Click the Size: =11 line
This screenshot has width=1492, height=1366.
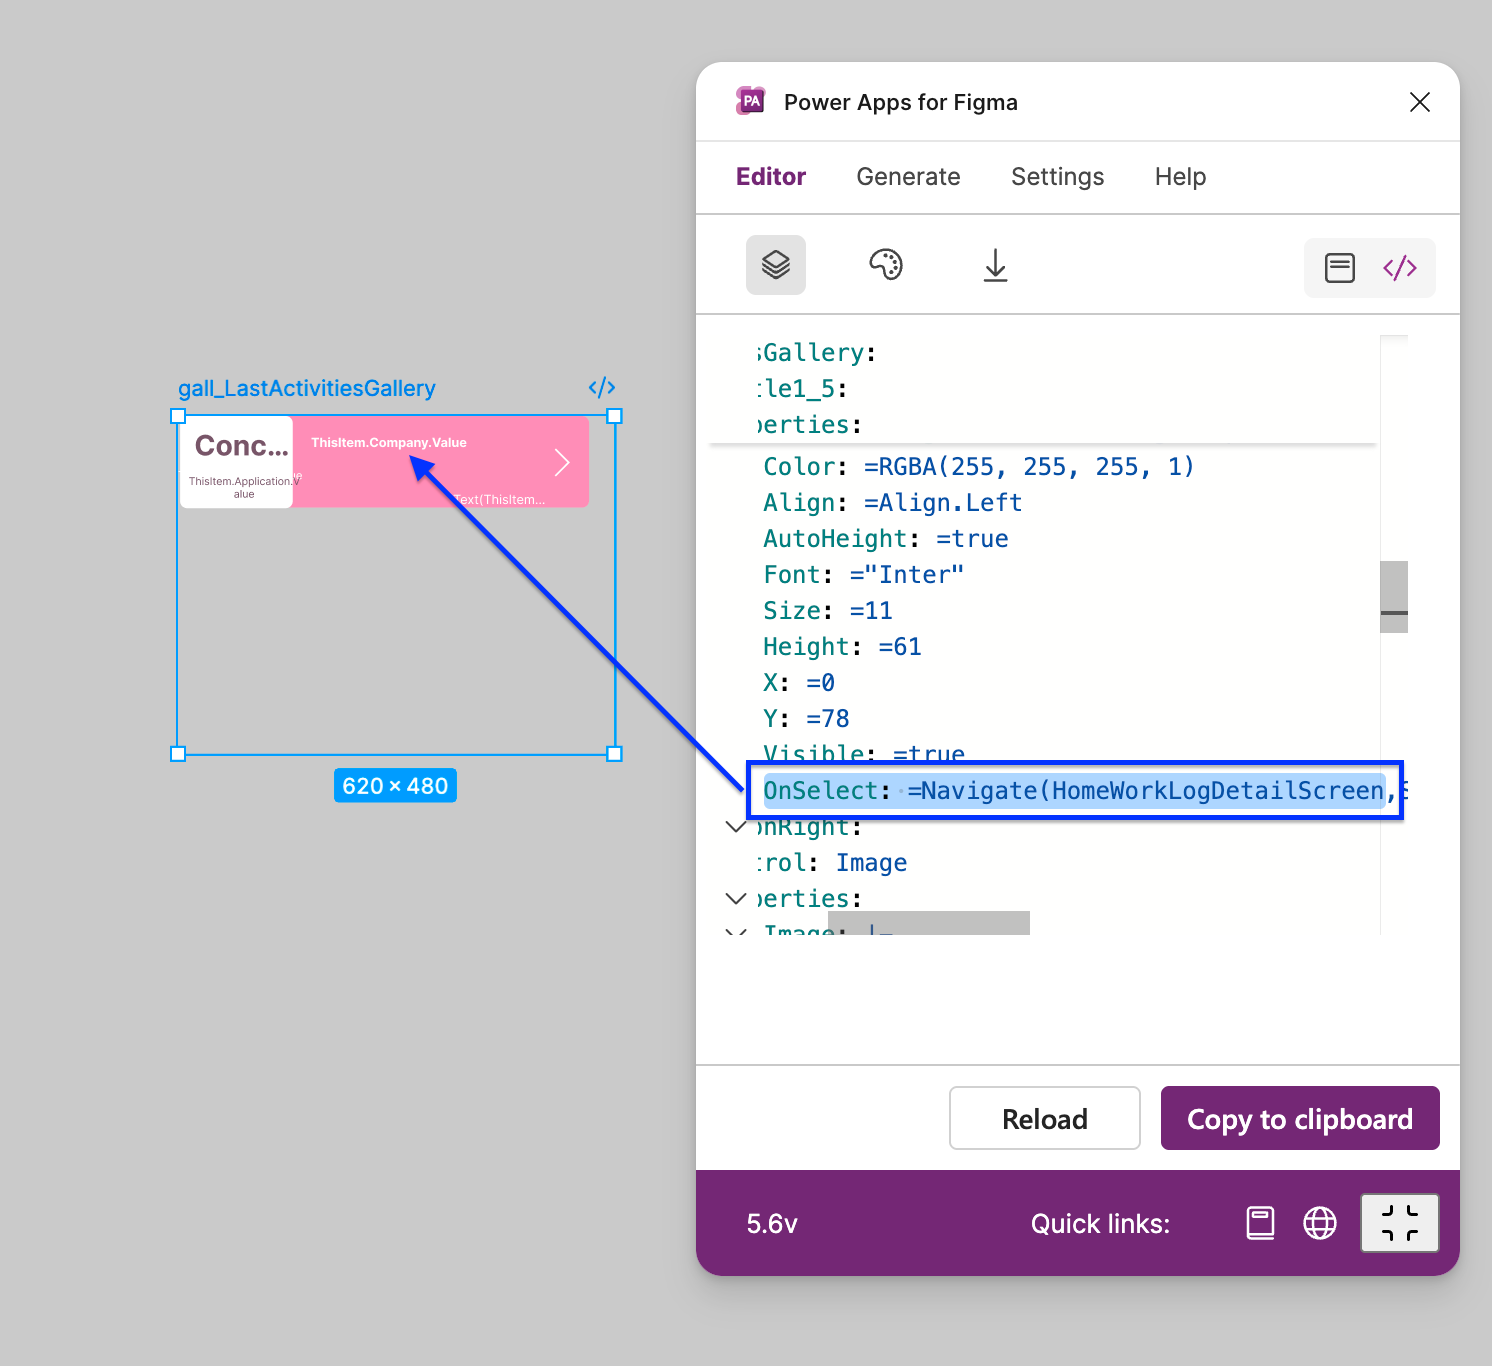pos(827,611)
